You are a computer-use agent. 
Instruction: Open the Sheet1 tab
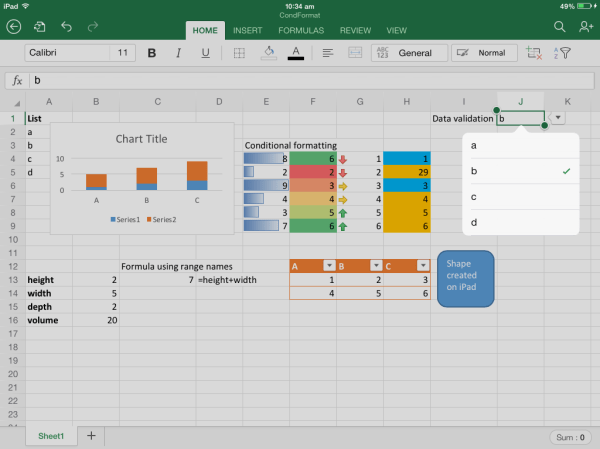pos(51,436)
